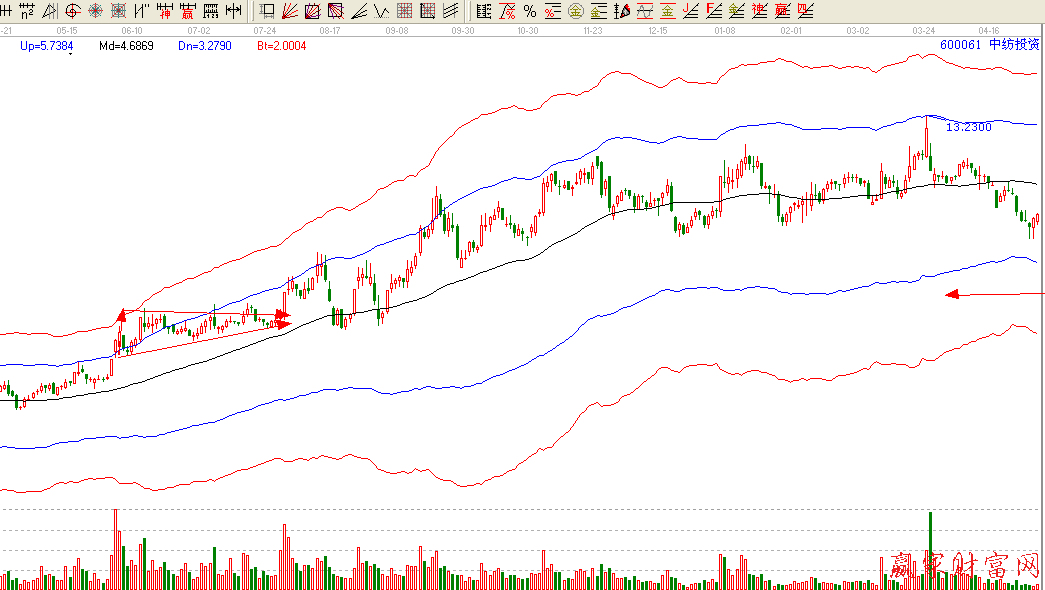Click the Up=5.7384 indicator value
The image size is (1045, 590).
click(46, 46)
